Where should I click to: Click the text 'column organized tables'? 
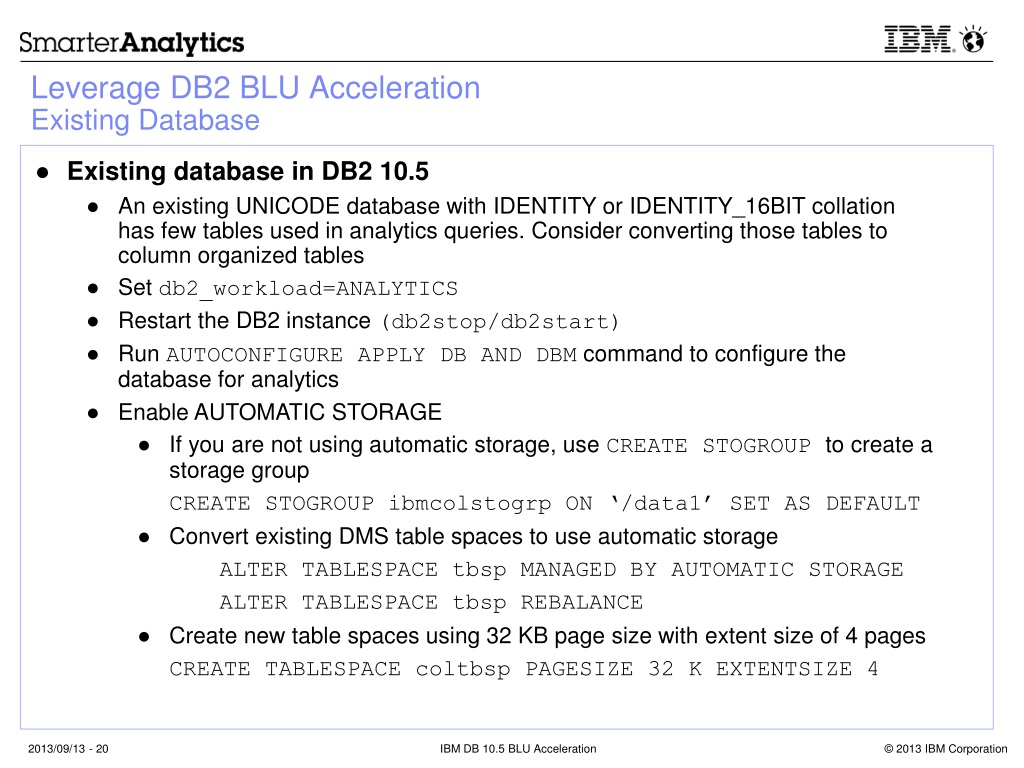pyautogui.click(x=241, y=255)
